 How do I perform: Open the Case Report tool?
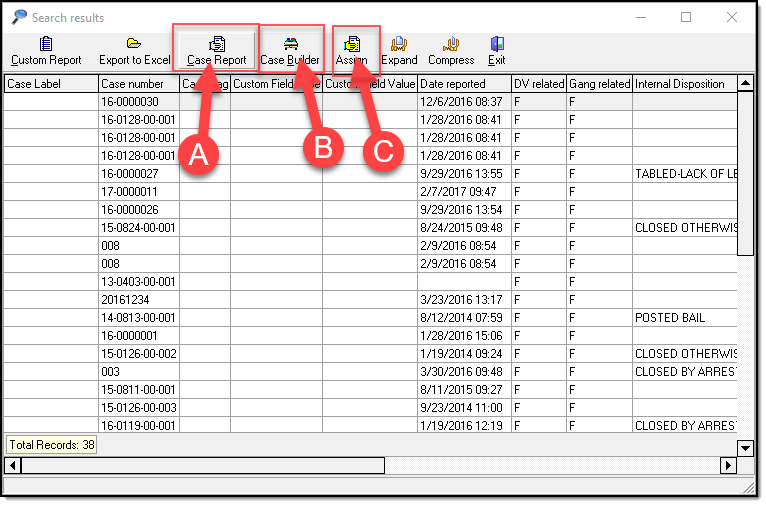tap(216, 51)
